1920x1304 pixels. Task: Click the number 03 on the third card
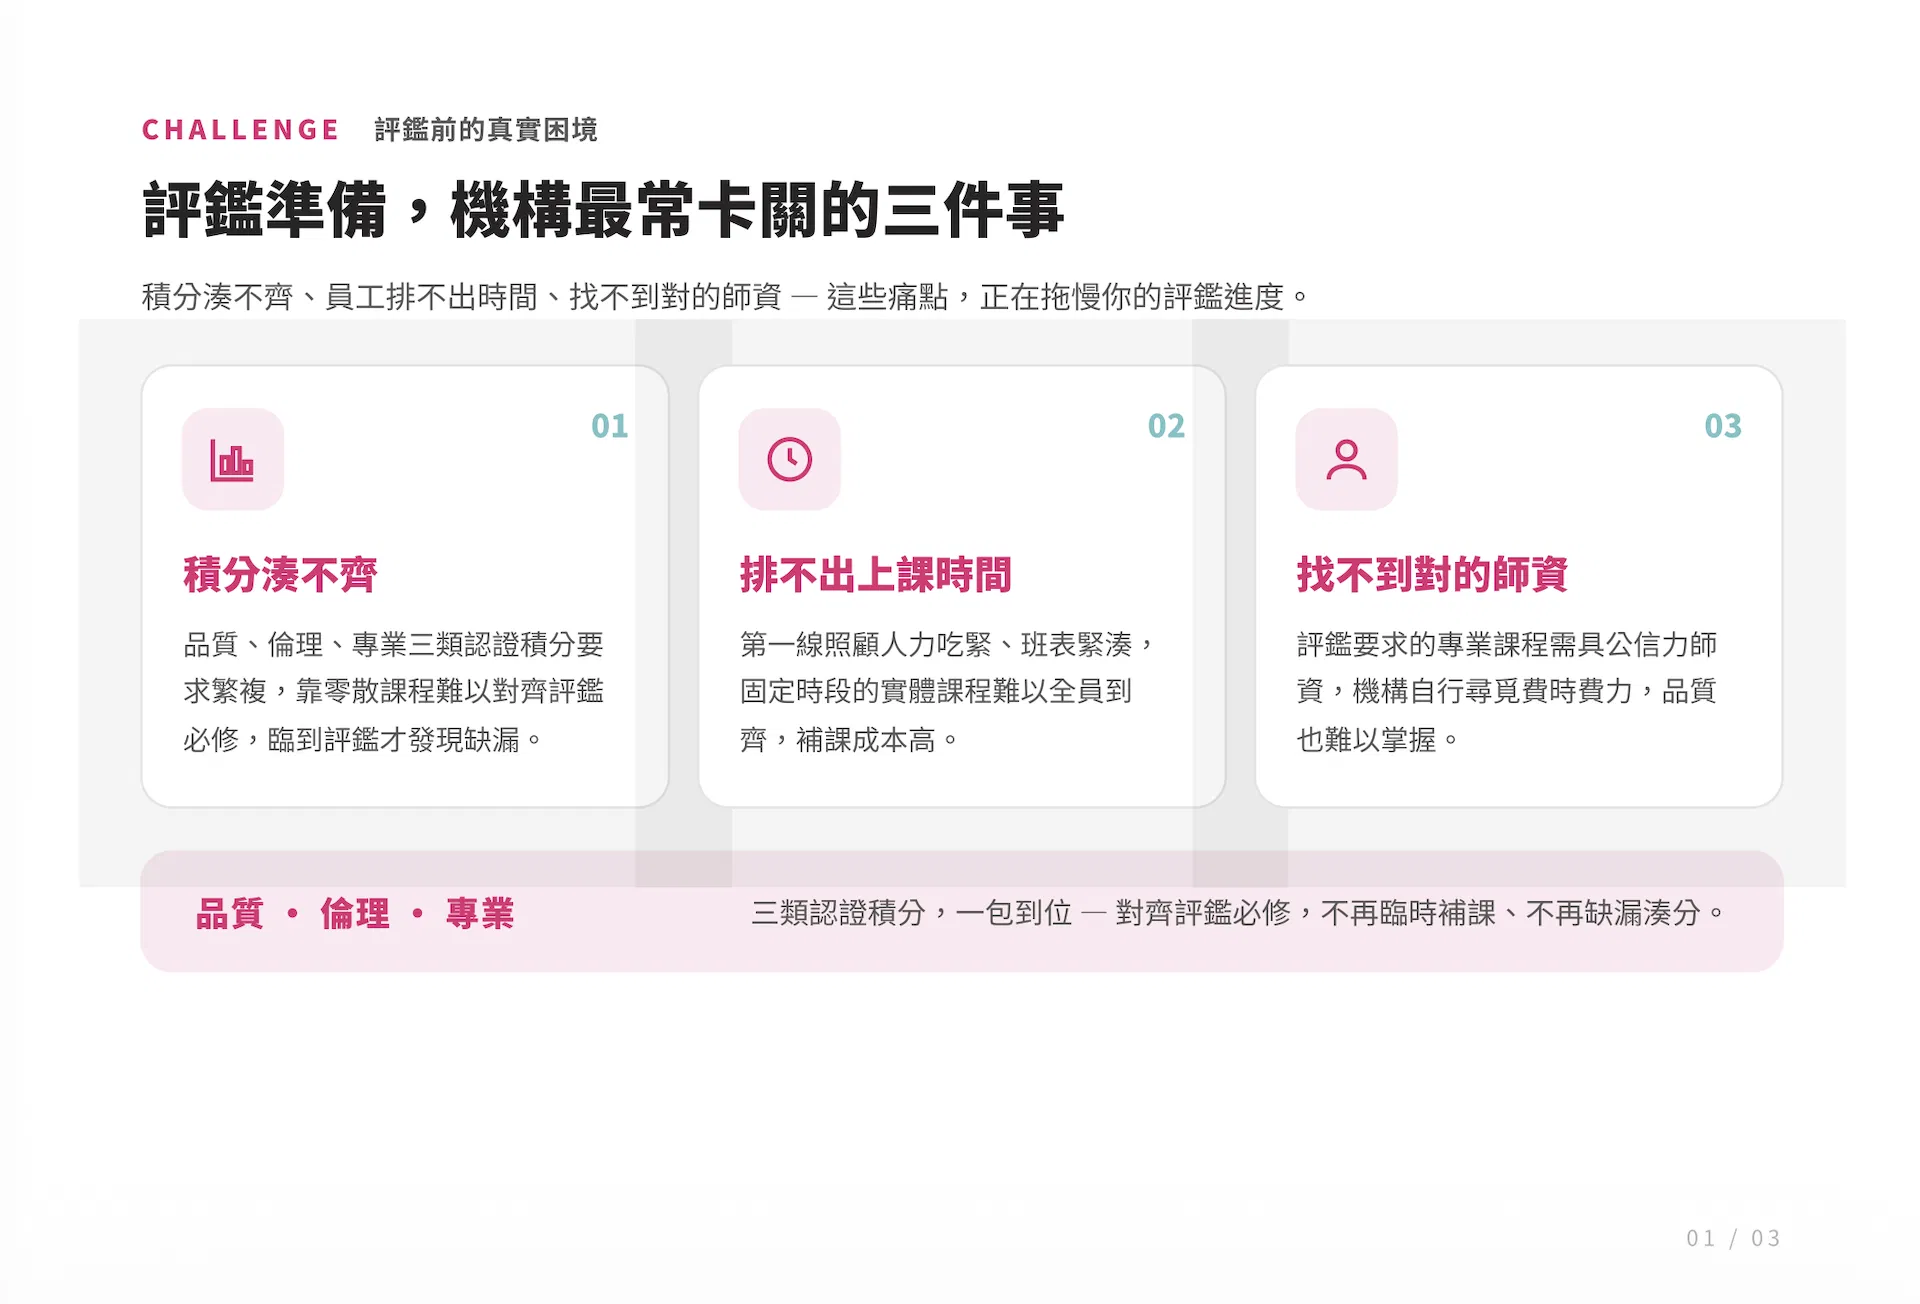(x=1723, y=426)
